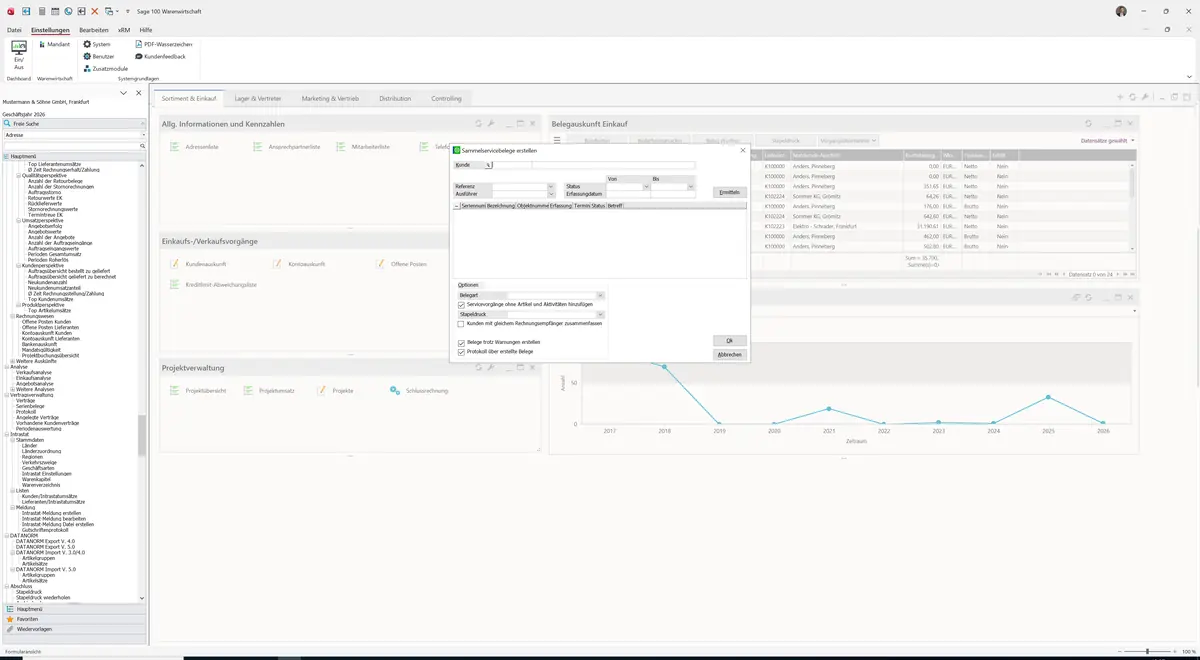This screenshot has height=660, width=1200.
Task: Select Stapeldruck wiederholen in the navigation tree
Action: 43,597
